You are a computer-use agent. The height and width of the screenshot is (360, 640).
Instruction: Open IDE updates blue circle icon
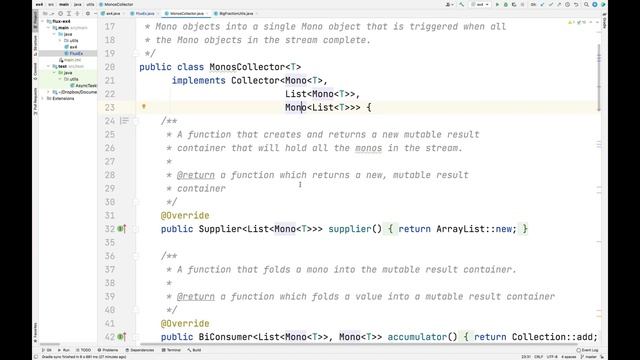click(595, 4)
